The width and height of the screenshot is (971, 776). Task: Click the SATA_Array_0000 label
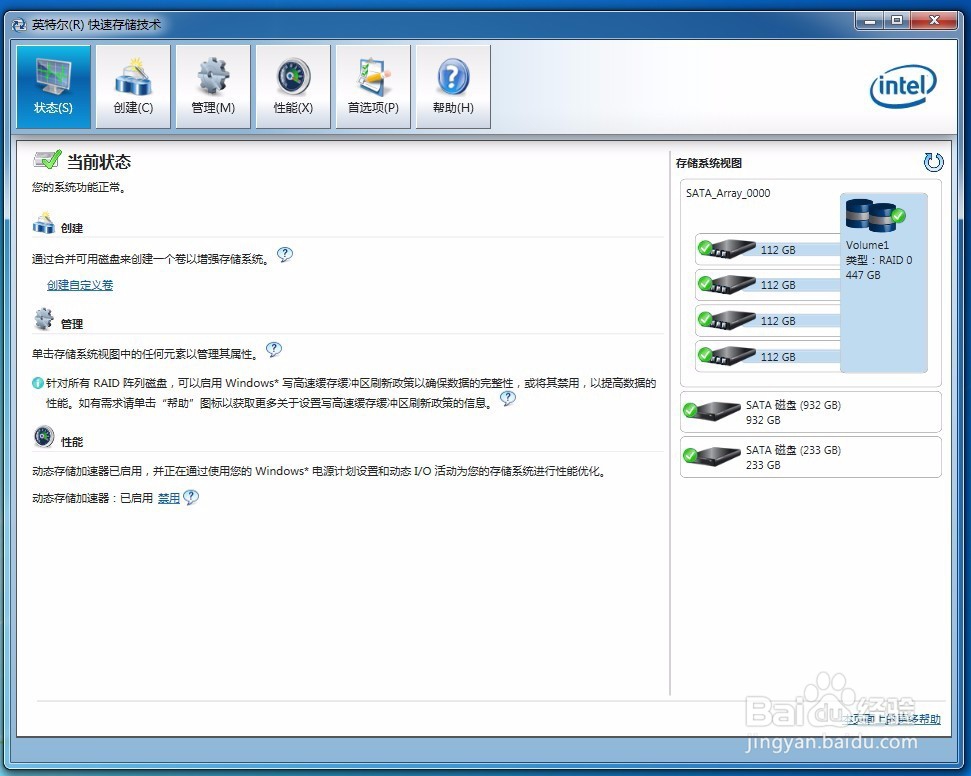point(728,193)
